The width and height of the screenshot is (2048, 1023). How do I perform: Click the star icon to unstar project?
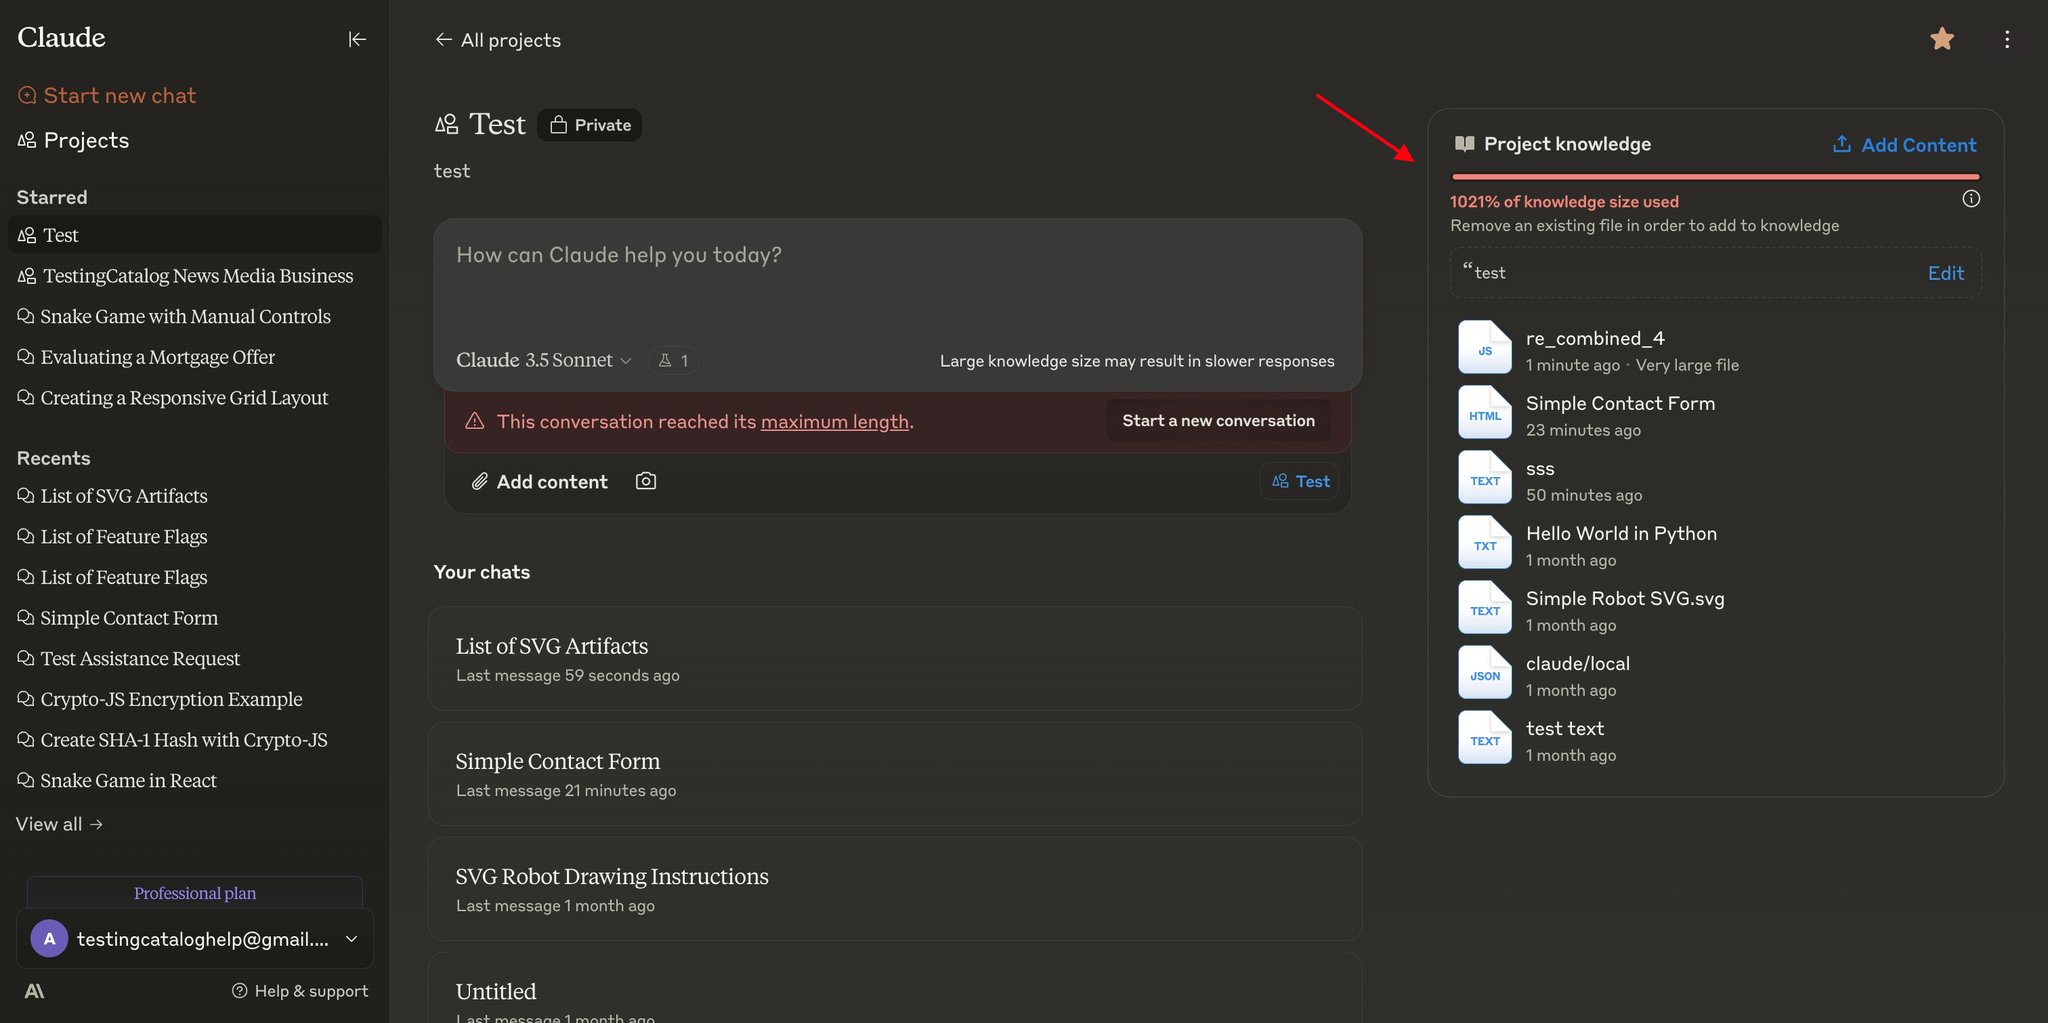click(x=1942, y=39)
